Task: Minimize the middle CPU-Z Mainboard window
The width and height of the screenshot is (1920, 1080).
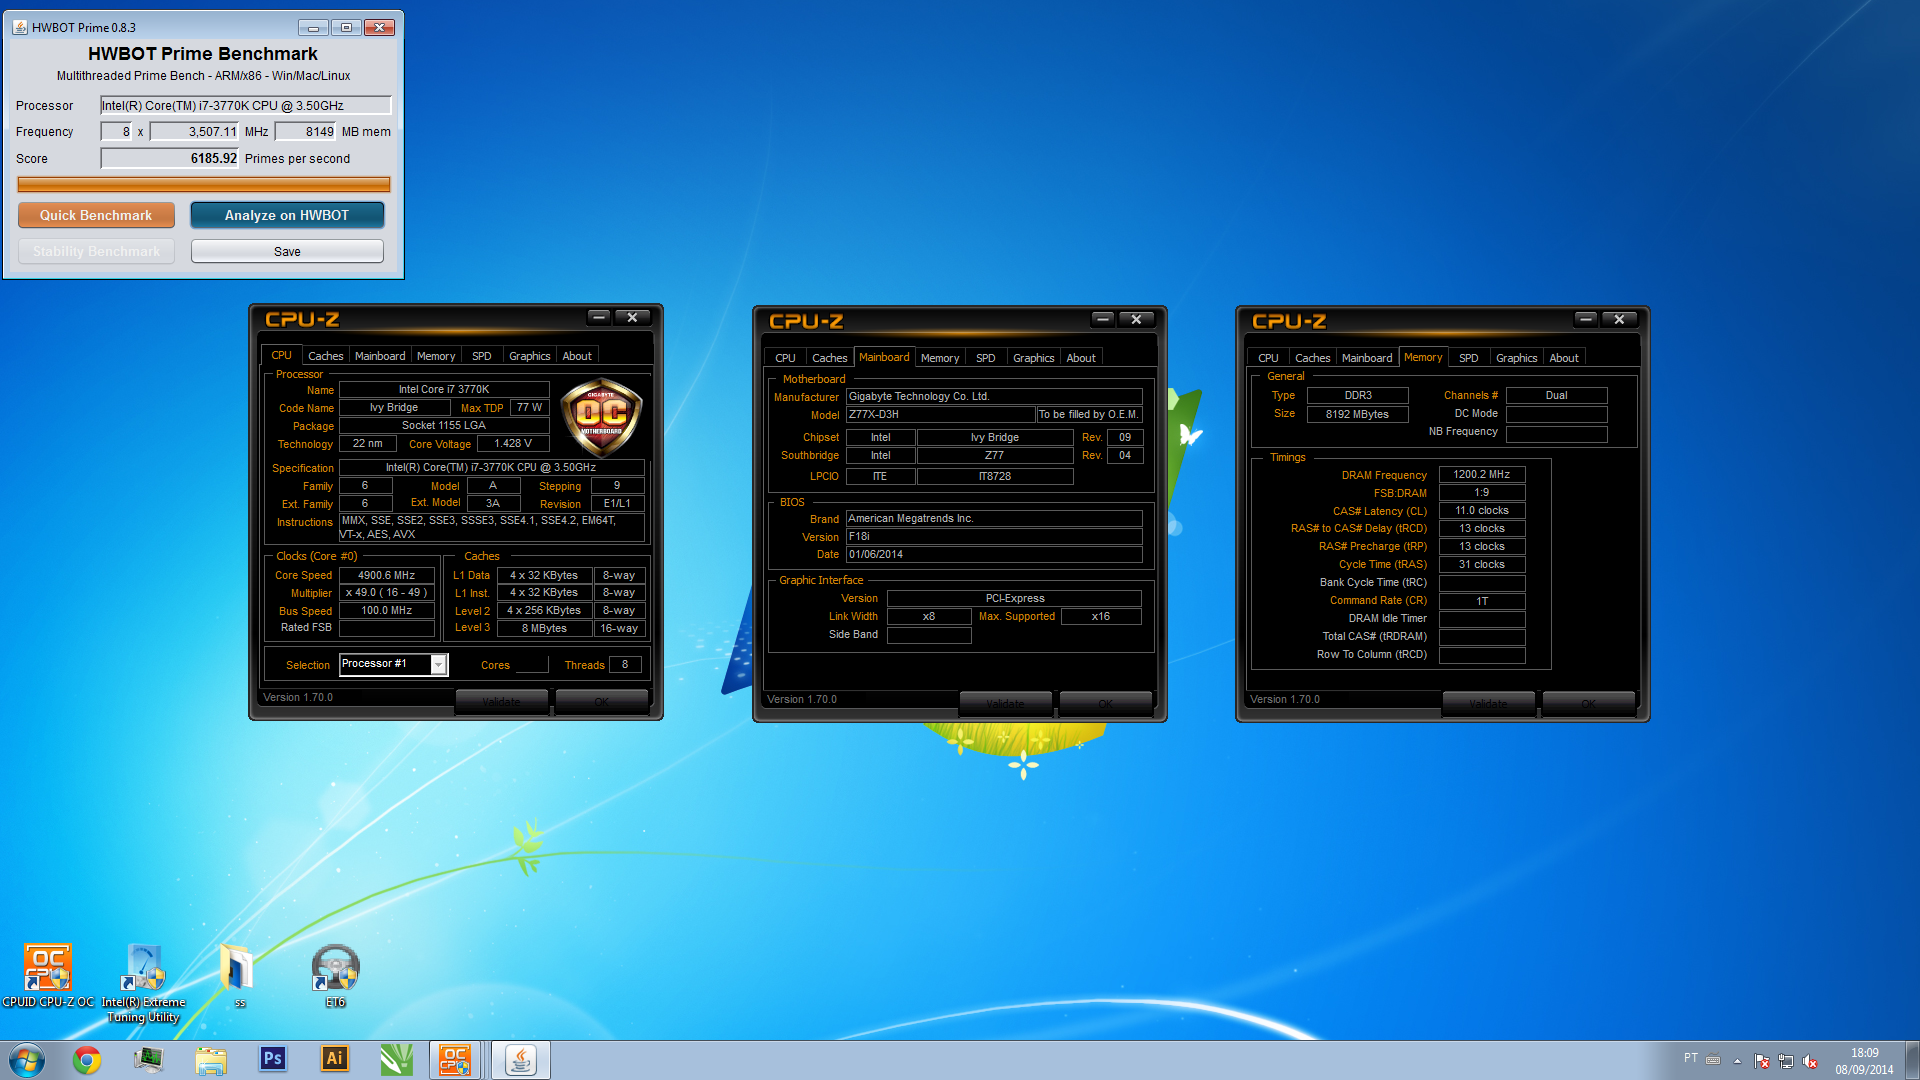Action: click(x=1103, y=319)
